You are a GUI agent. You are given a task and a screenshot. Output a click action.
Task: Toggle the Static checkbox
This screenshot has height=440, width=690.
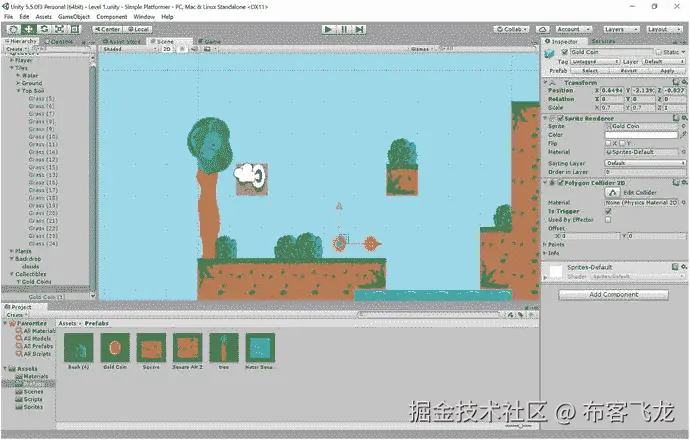(x=659, y=52)
